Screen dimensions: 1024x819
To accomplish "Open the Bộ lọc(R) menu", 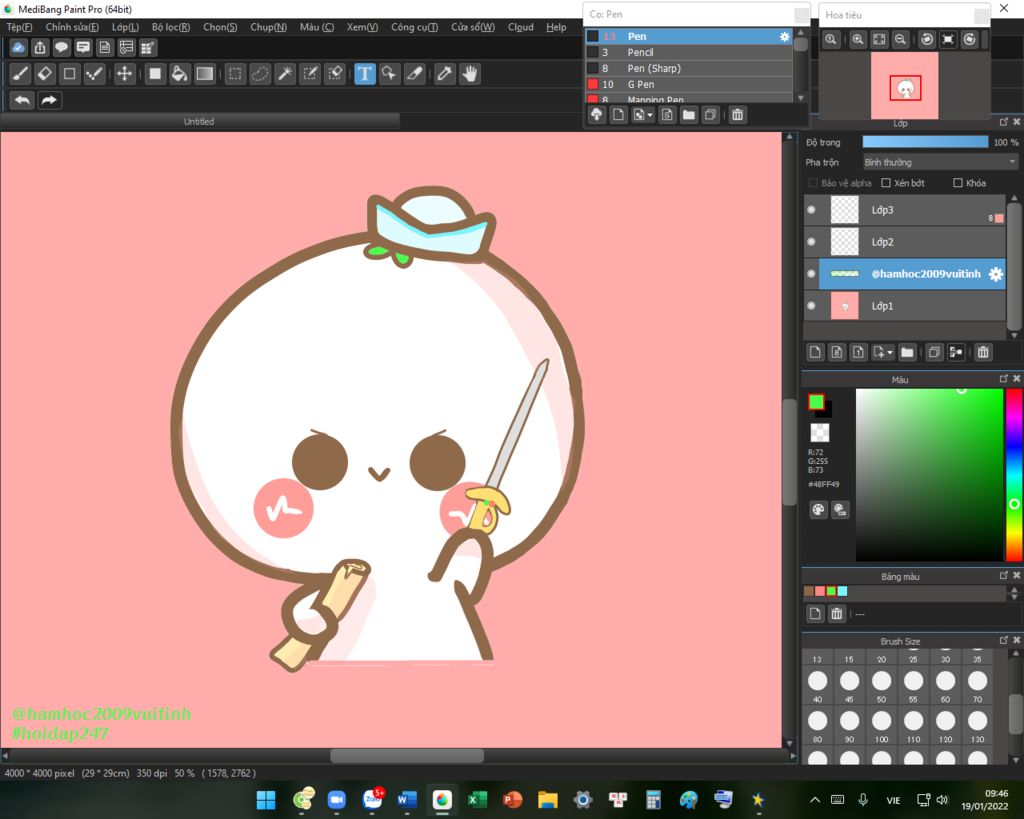I will (170, 27).
